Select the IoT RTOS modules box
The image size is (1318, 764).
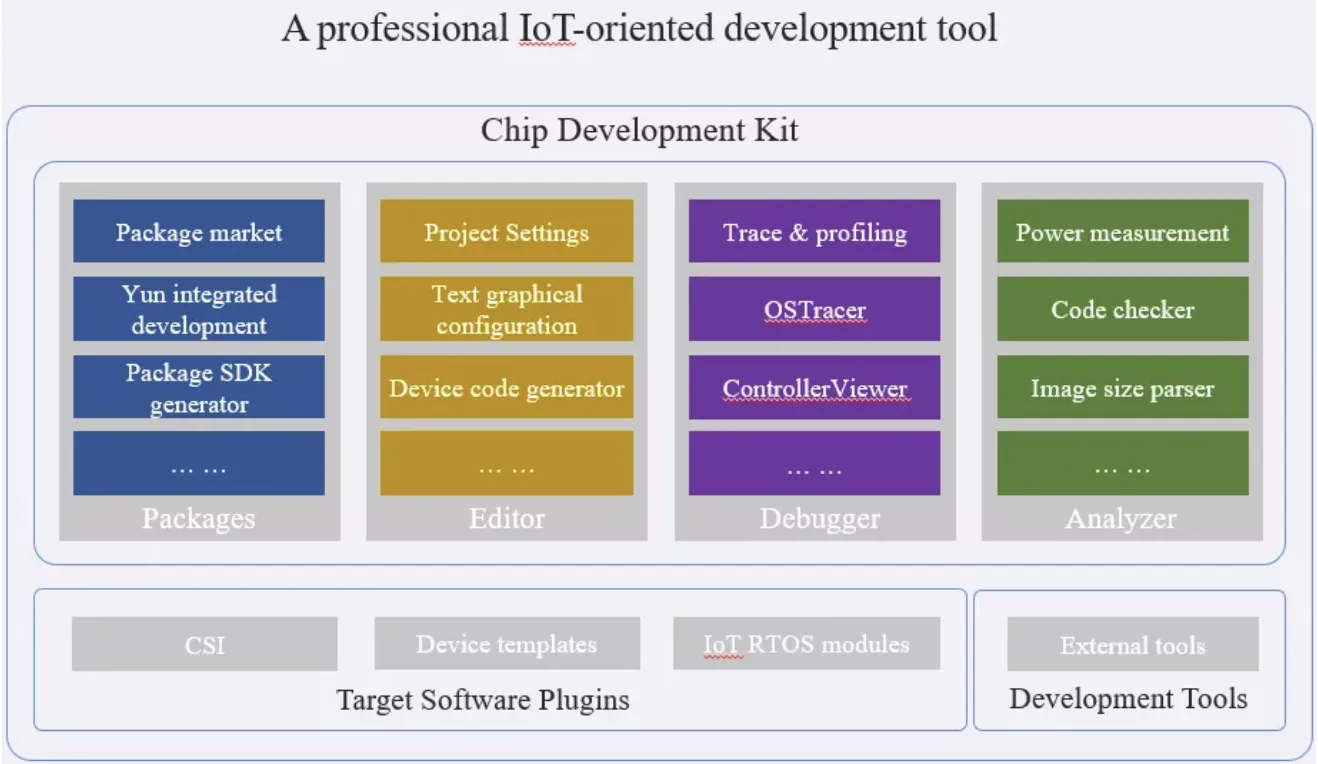[807, 644]
